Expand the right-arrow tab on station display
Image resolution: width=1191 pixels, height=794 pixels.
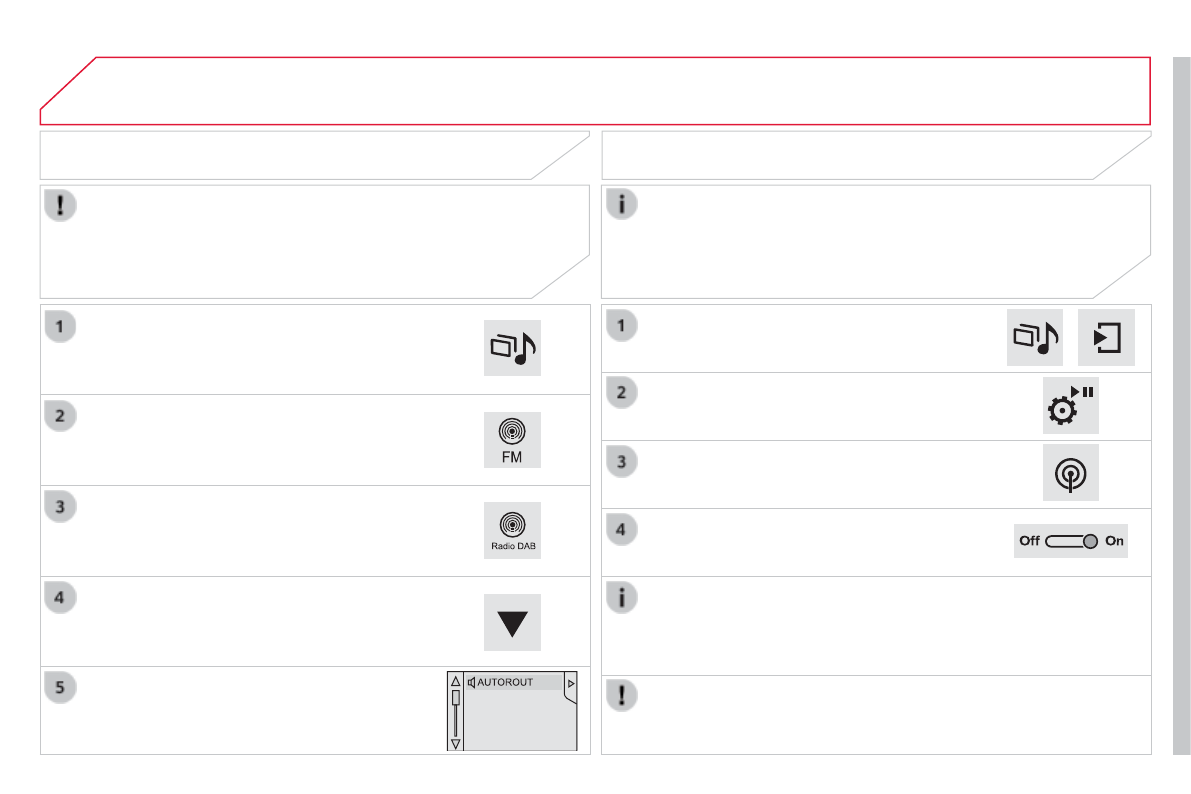571,683
